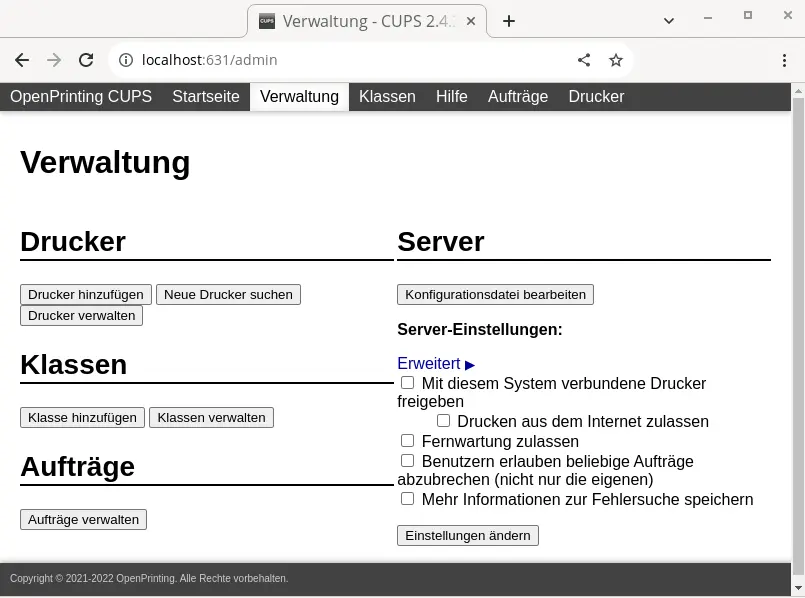Toggle Fernwartung zulassen checkbox
Screen dimensions: 805x598
(407, 441)
